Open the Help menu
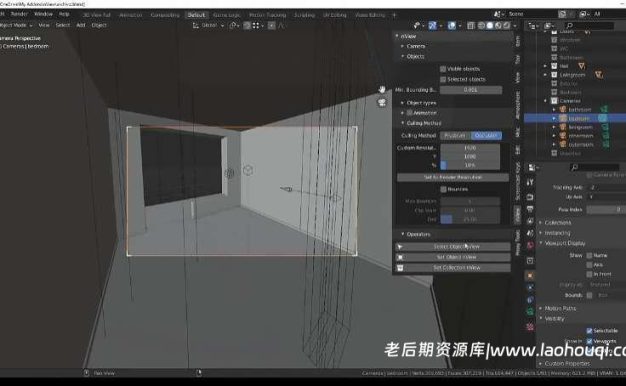This screenshot has width=626, height=386. click(x=64, y=14)
